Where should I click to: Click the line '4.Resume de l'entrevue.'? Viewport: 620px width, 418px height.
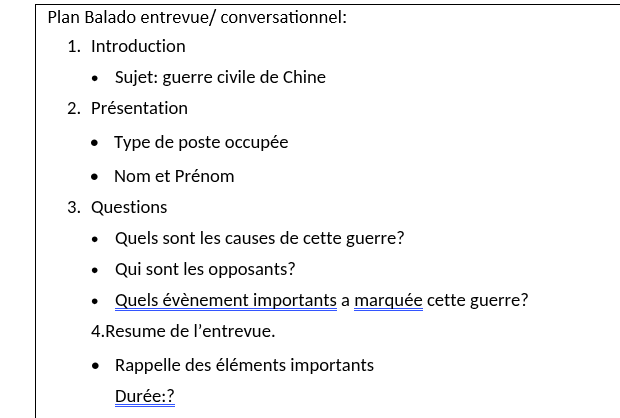pos(183,331)
